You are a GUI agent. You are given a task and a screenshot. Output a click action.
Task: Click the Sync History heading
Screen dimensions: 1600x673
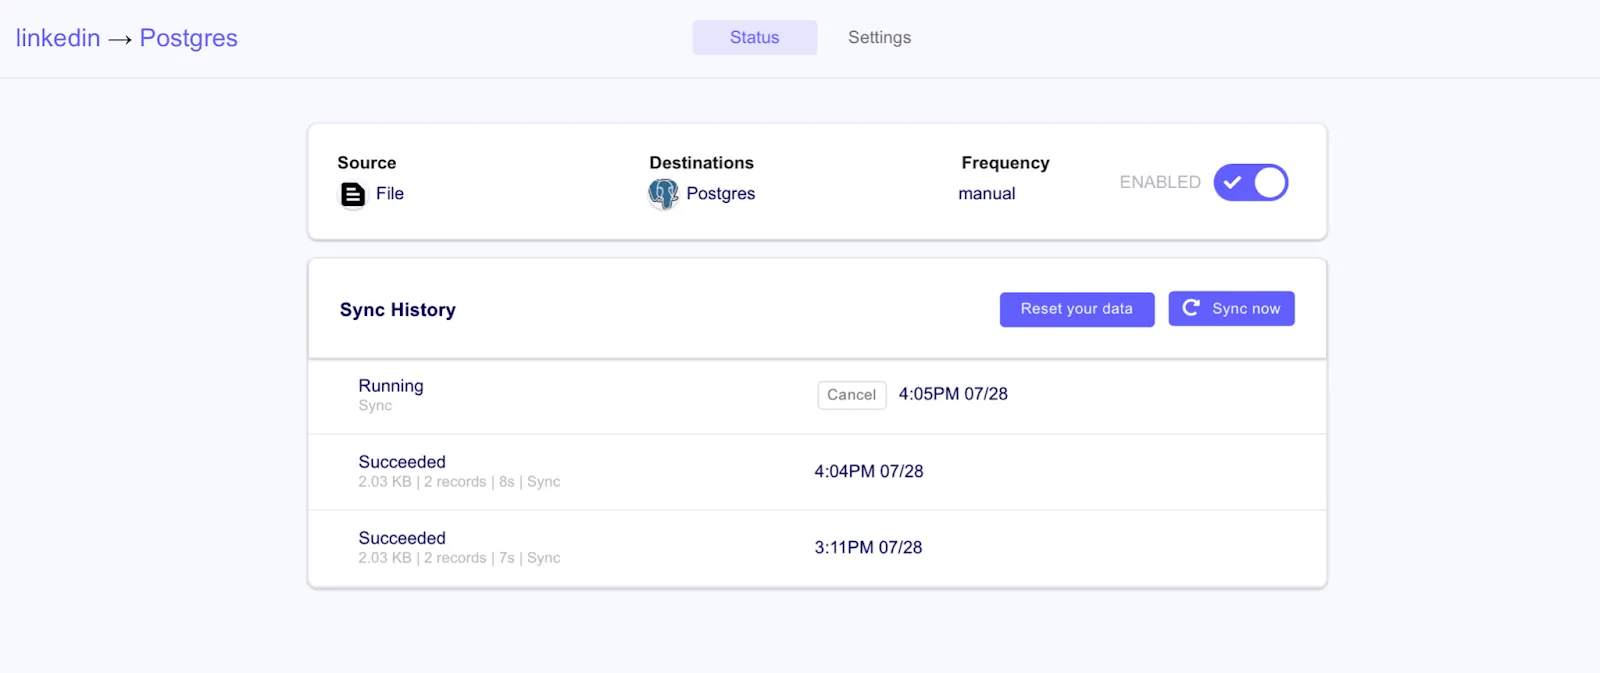tap(398, 310)
